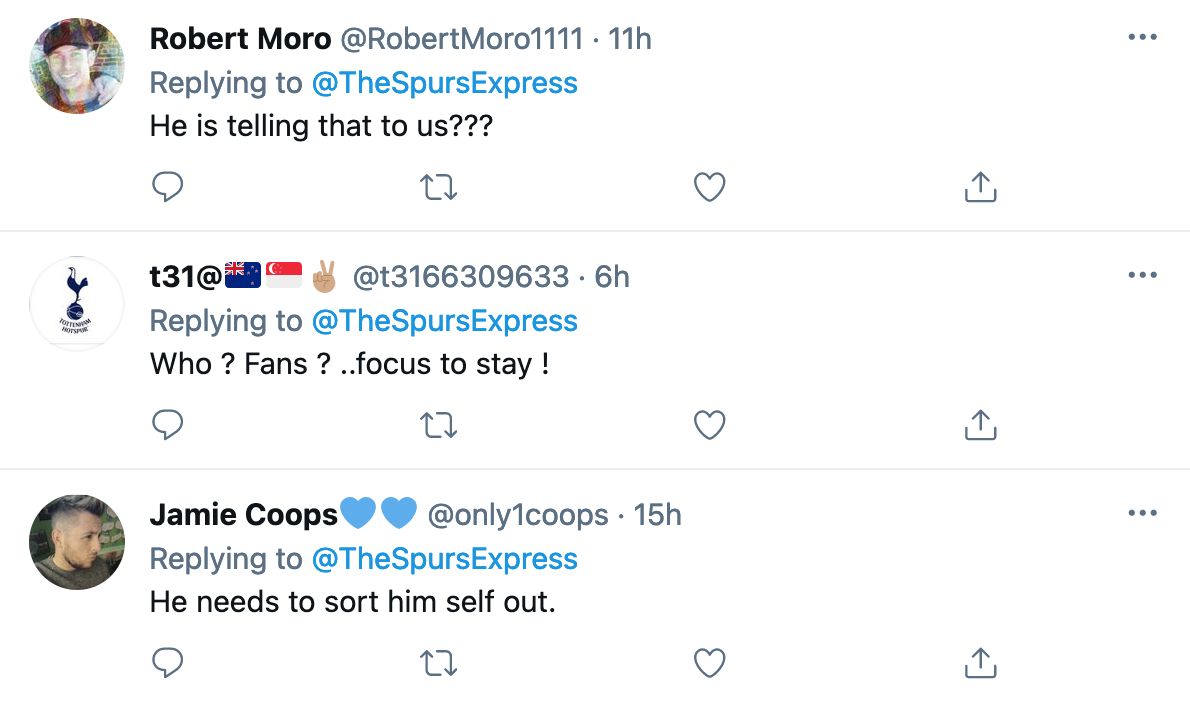View Robert Moro's profile picture
The width and height of the screenshot is (1190, 704).
point(78,66)
